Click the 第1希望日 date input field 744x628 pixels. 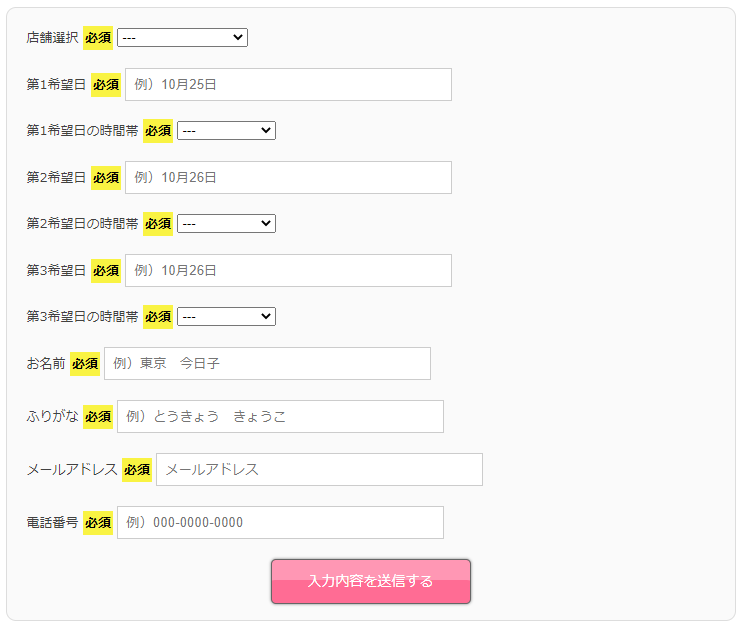click(288, 84)
